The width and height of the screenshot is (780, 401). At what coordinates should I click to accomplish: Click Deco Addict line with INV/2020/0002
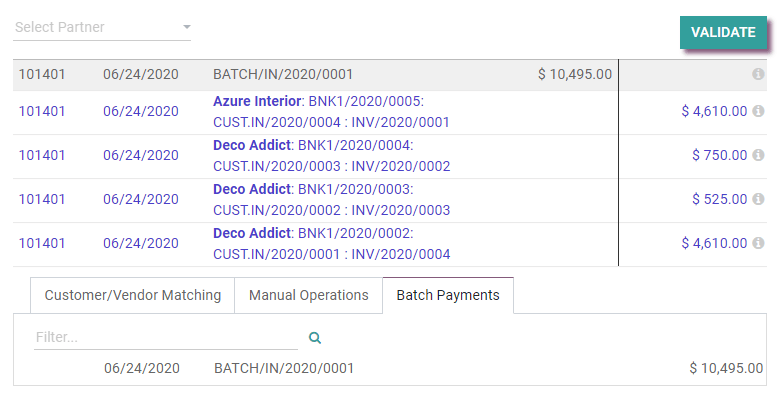(x=331, y=155)
